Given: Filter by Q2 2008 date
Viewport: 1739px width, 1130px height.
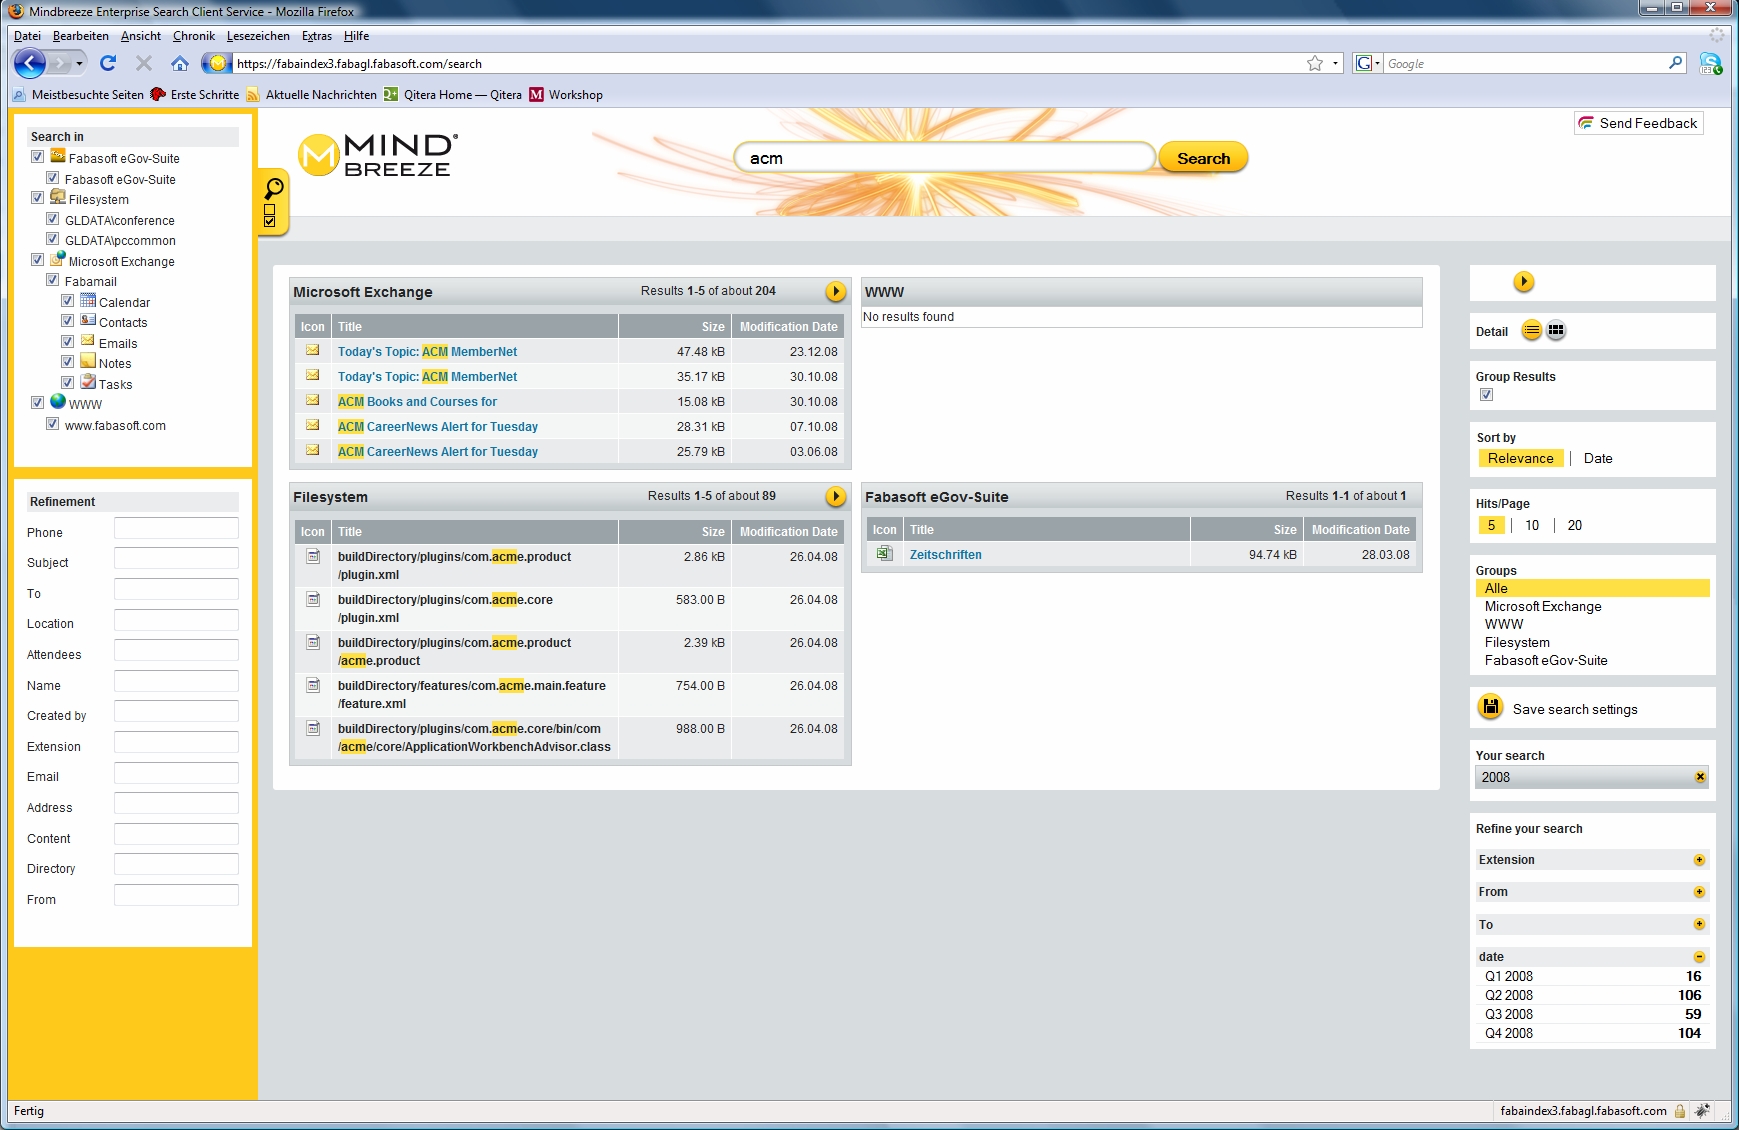Looking at the screenshot, I should (1508, 995).
